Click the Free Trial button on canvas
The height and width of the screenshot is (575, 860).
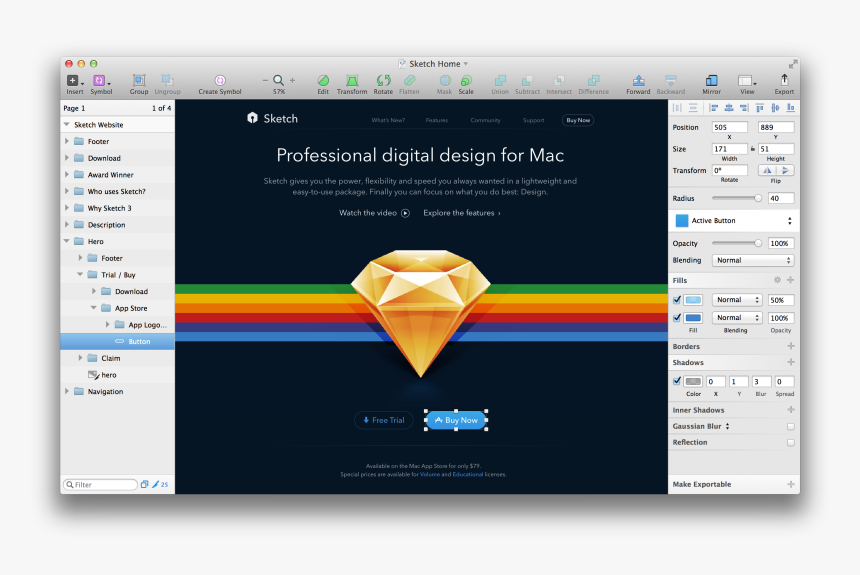pyautogui.click(x=384, y=420)
